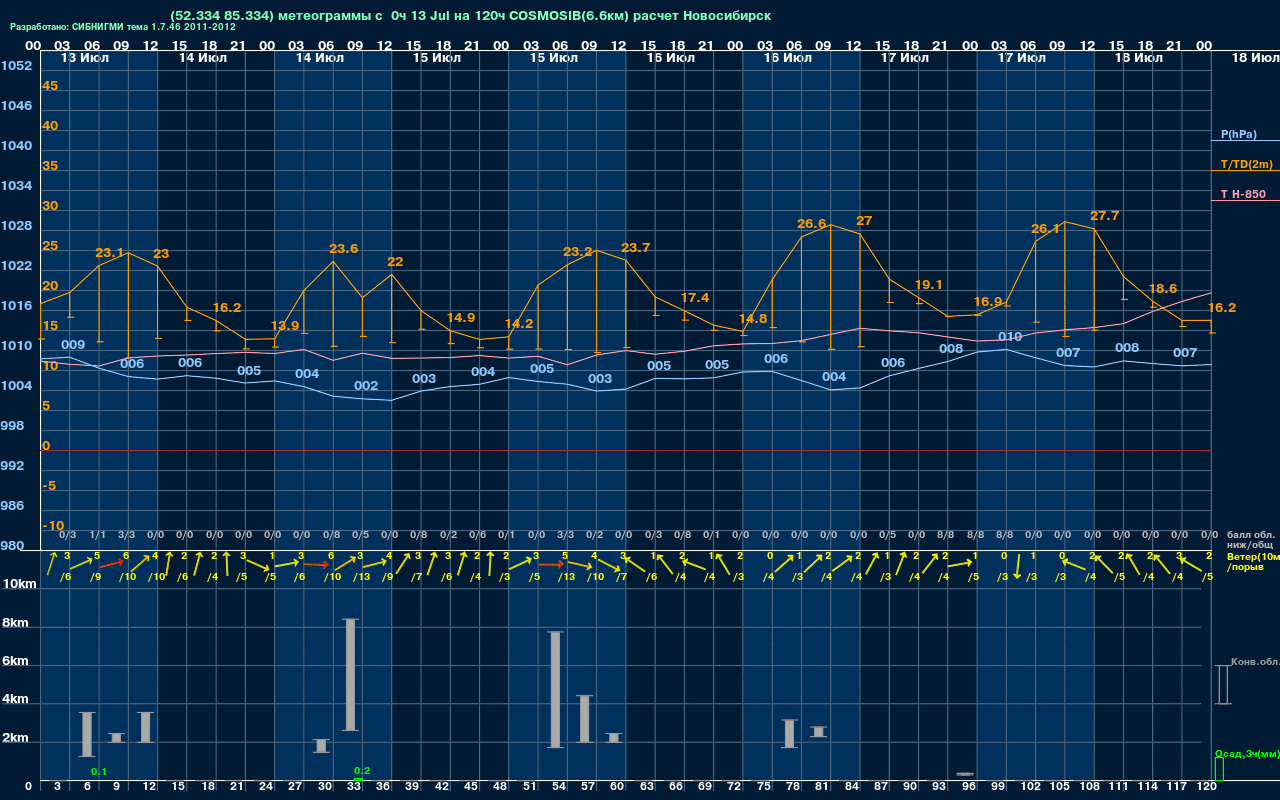Click the -10 temperature axis label
The width and height of the screenshot is (1280, 800).
click(x=53, y=526)
